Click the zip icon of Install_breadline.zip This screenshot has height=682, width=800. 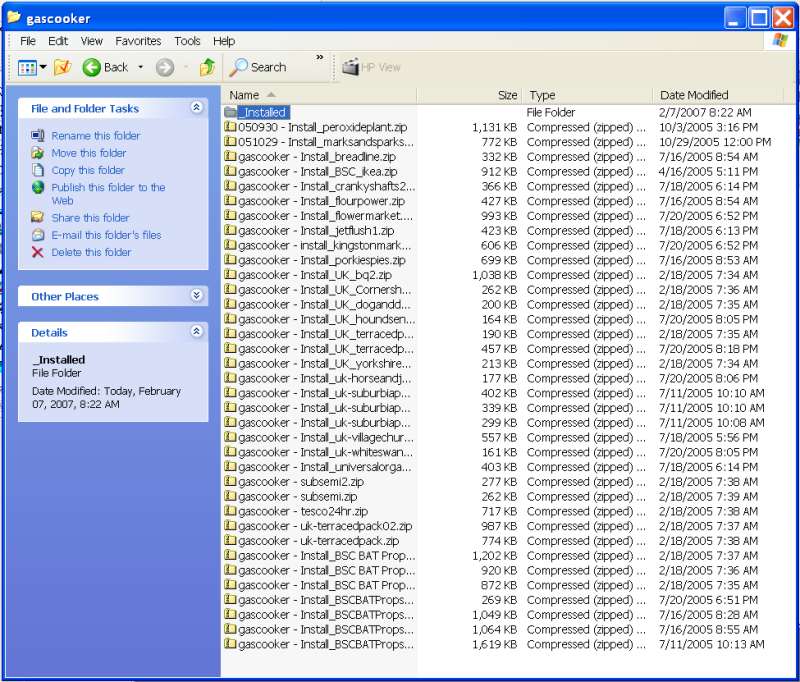[x=230, y=156]
